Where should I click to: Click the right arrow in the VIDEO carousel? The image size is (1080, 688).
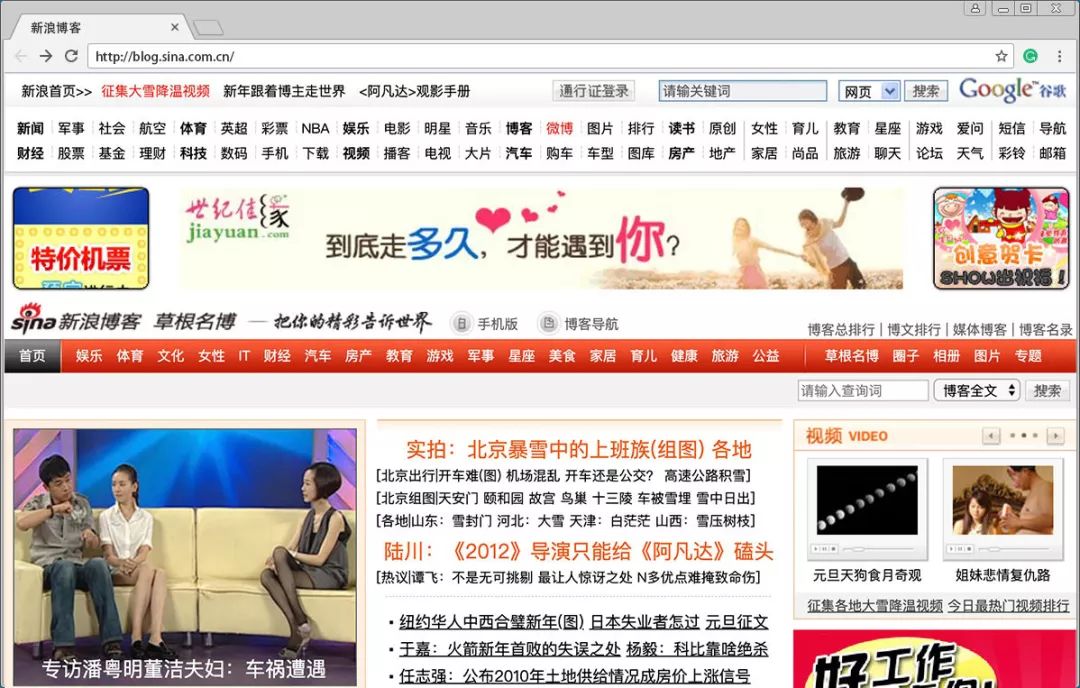point(1055,436)
